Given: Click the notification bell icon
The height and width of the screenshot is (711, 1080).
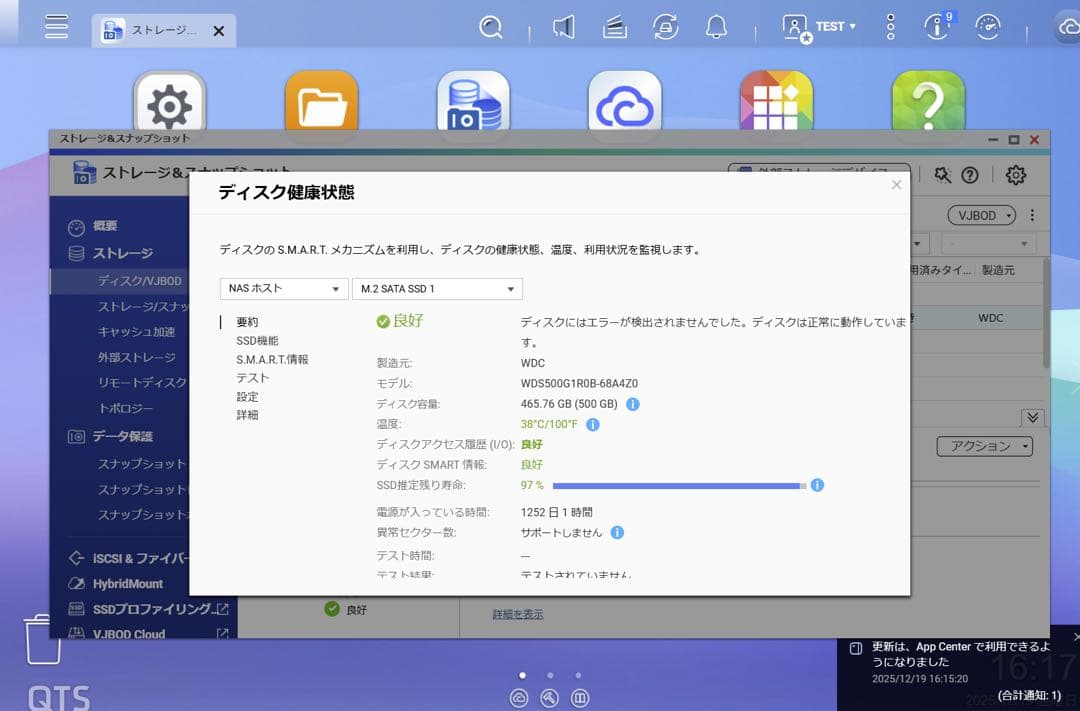Looking at the screenshot, I should (717, 26).
